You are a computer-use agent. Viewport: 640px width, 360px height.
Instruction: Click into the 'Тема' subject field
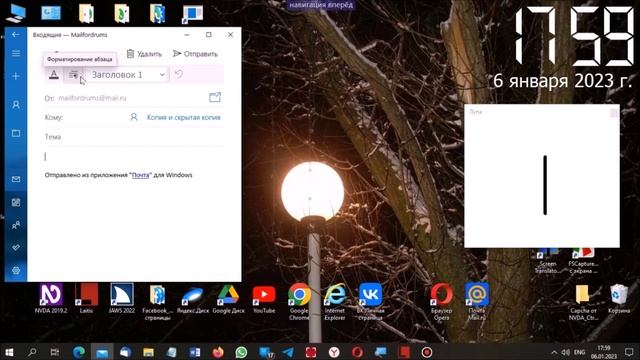pyautogui.click(x=134, y=137)
